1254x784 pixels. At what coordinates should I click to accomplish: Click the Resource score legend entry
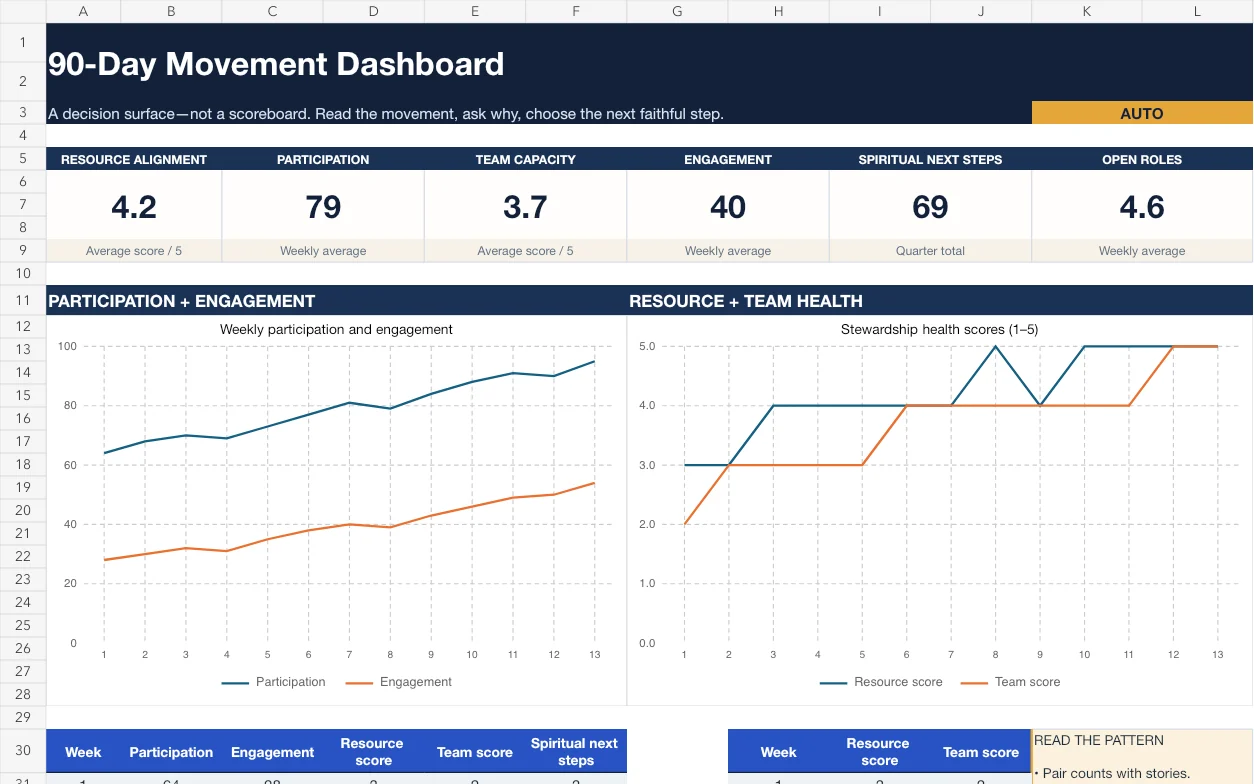coord(881,682)
